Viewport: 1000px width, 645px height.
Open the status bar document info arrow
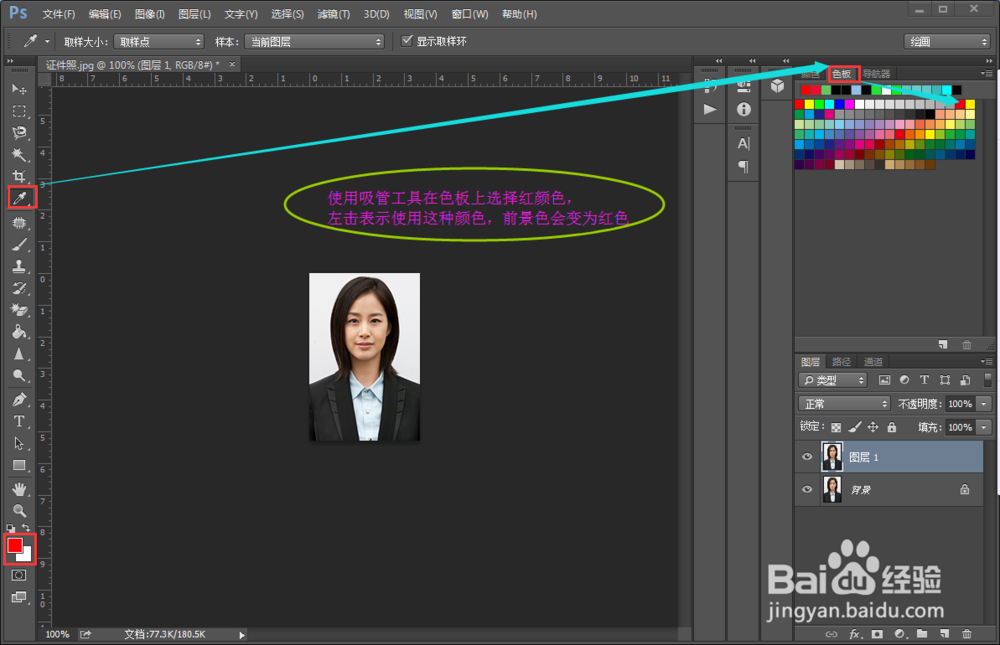242,635
